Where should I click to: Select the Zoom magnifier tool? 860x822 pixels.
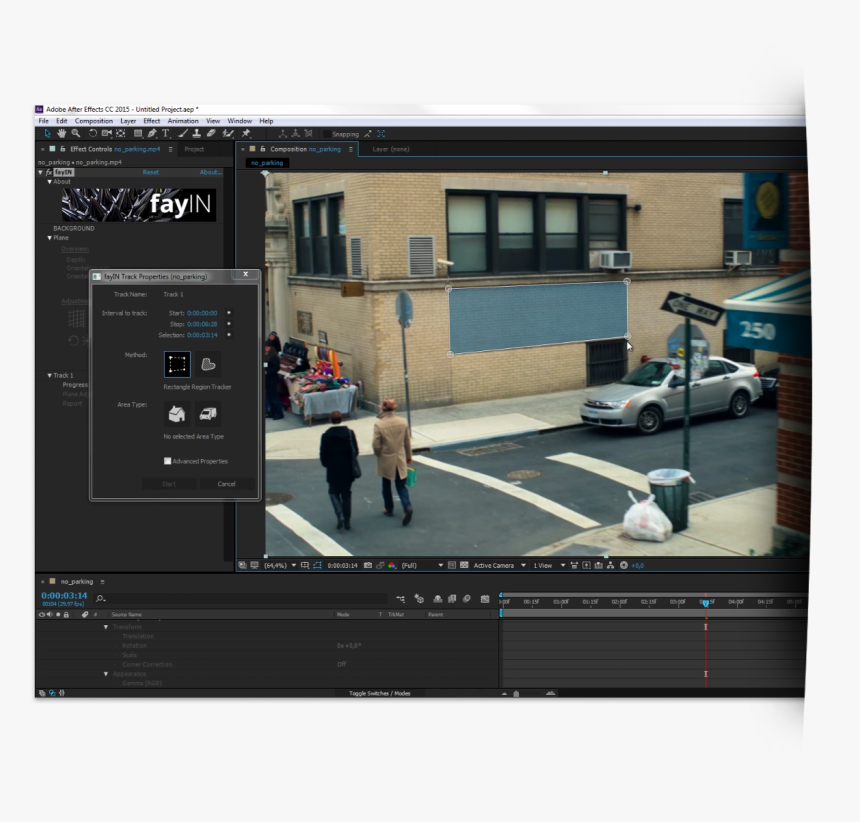point(76,133)
